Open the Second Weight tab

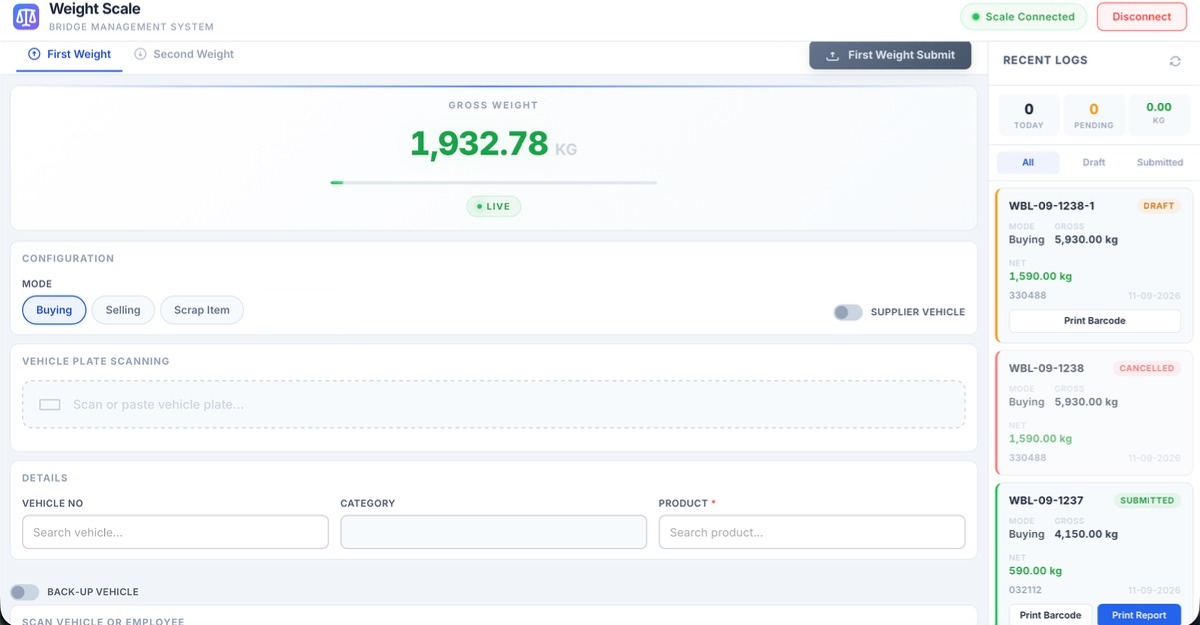click(184, 55)
